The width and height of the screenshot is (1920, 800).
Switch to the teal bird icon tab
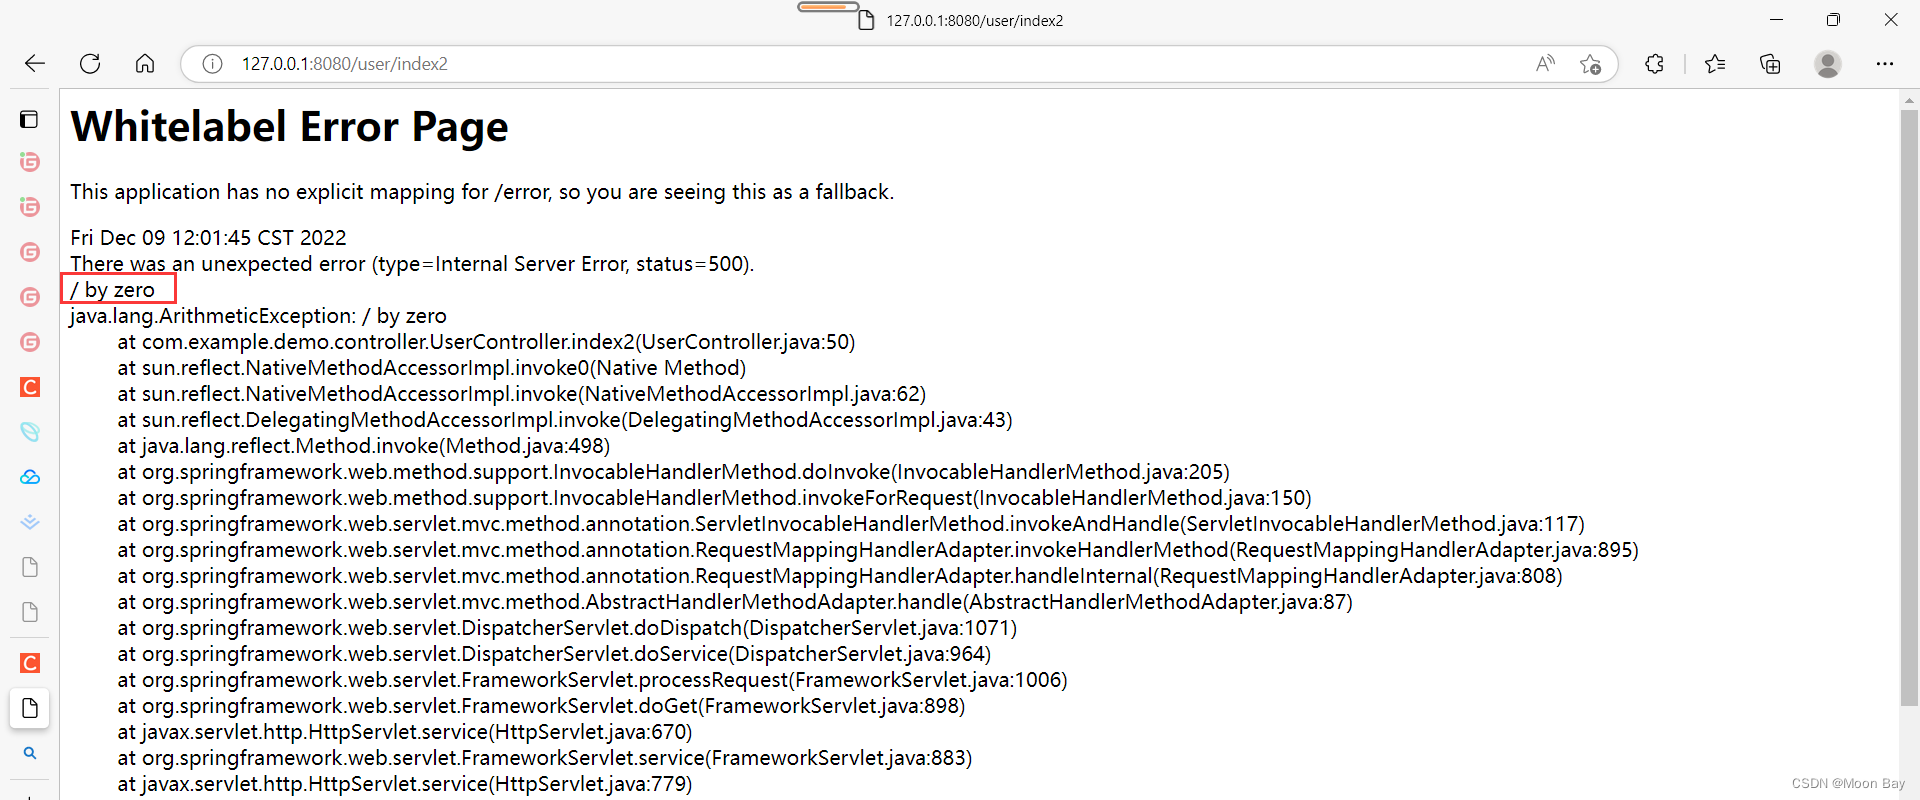click(x=30, y=432)
